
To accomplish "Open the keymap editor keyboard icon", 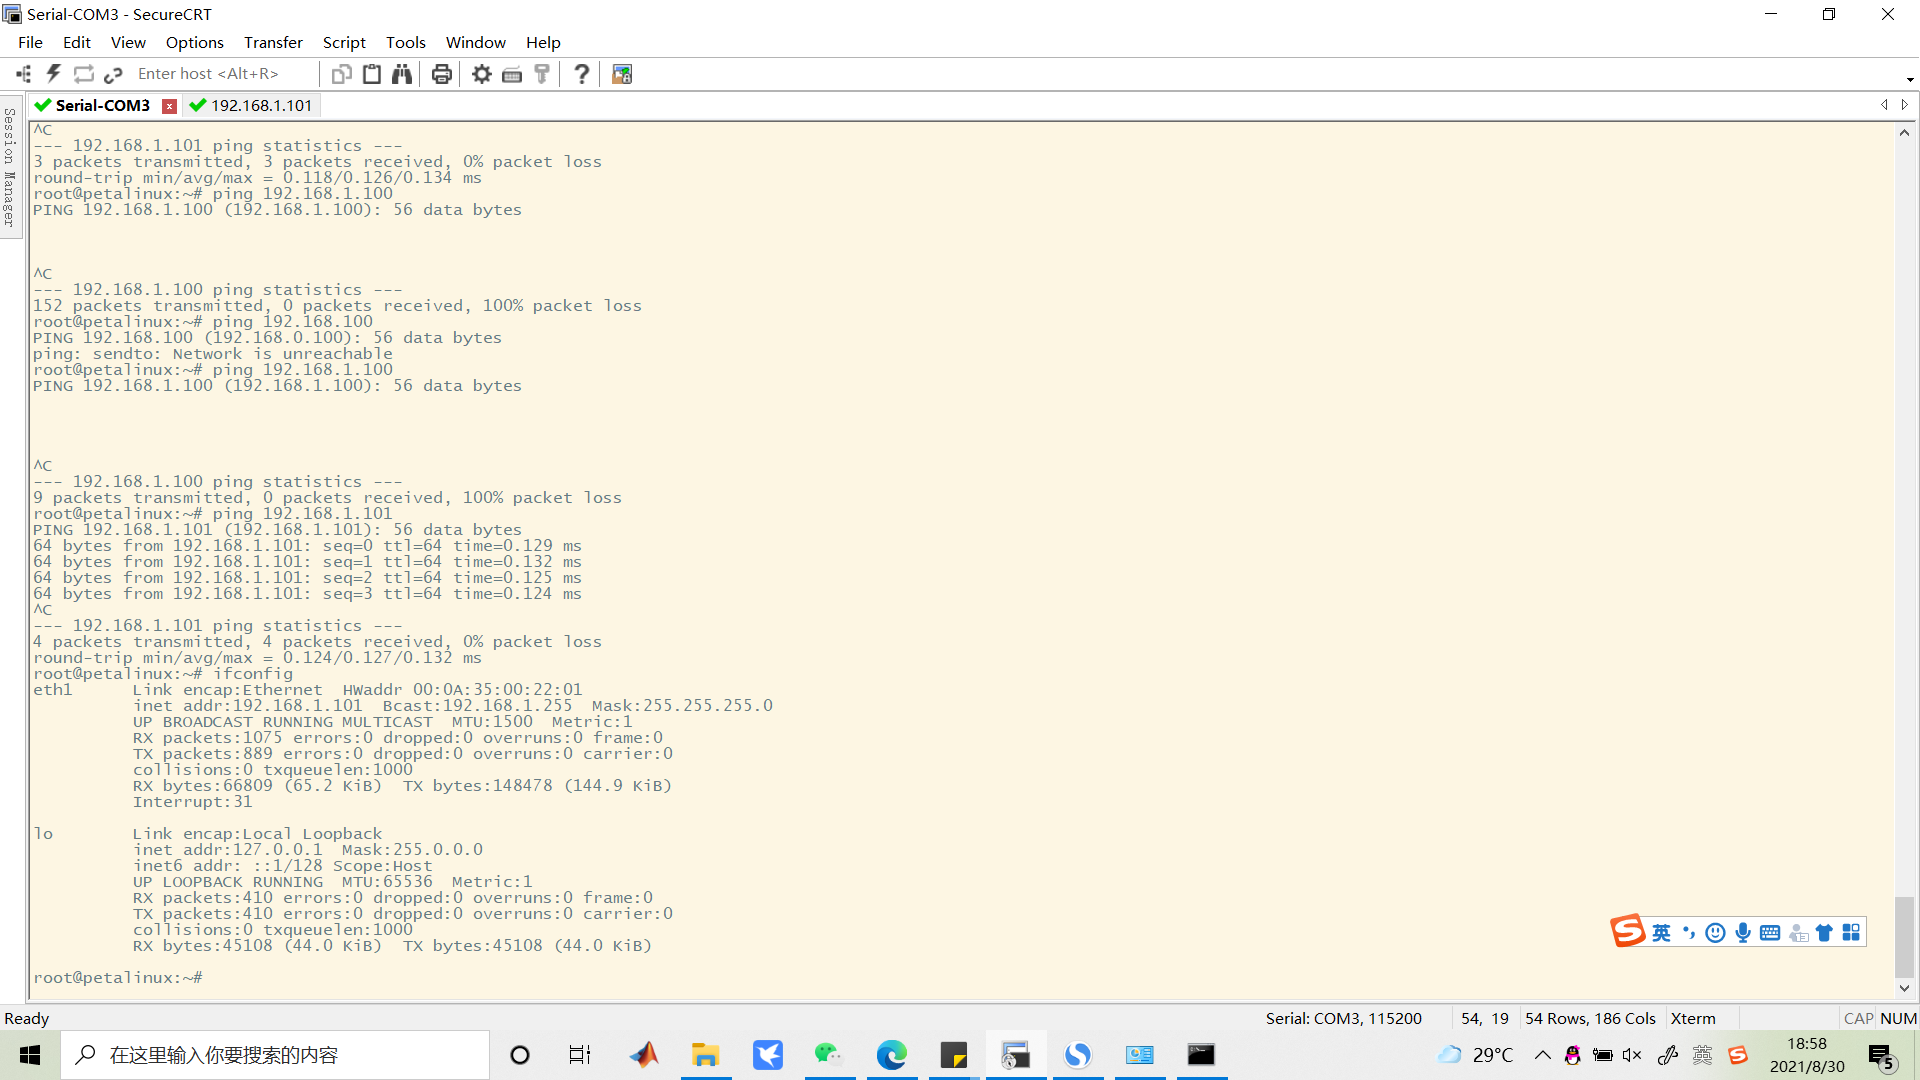I will (512, 73).
